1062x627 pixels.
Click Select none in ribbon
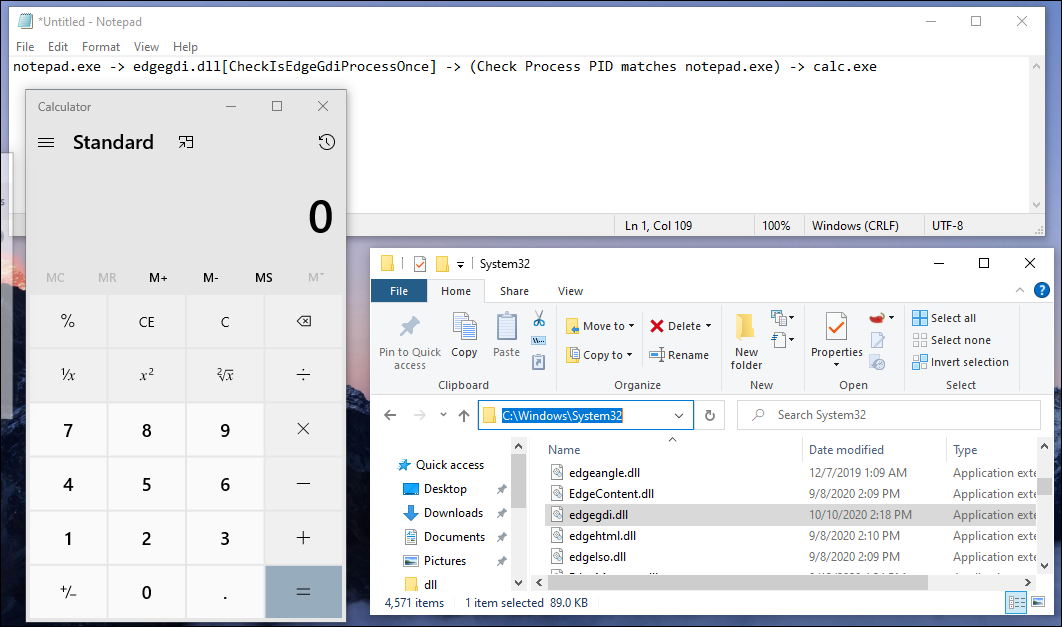click(952, 340)
